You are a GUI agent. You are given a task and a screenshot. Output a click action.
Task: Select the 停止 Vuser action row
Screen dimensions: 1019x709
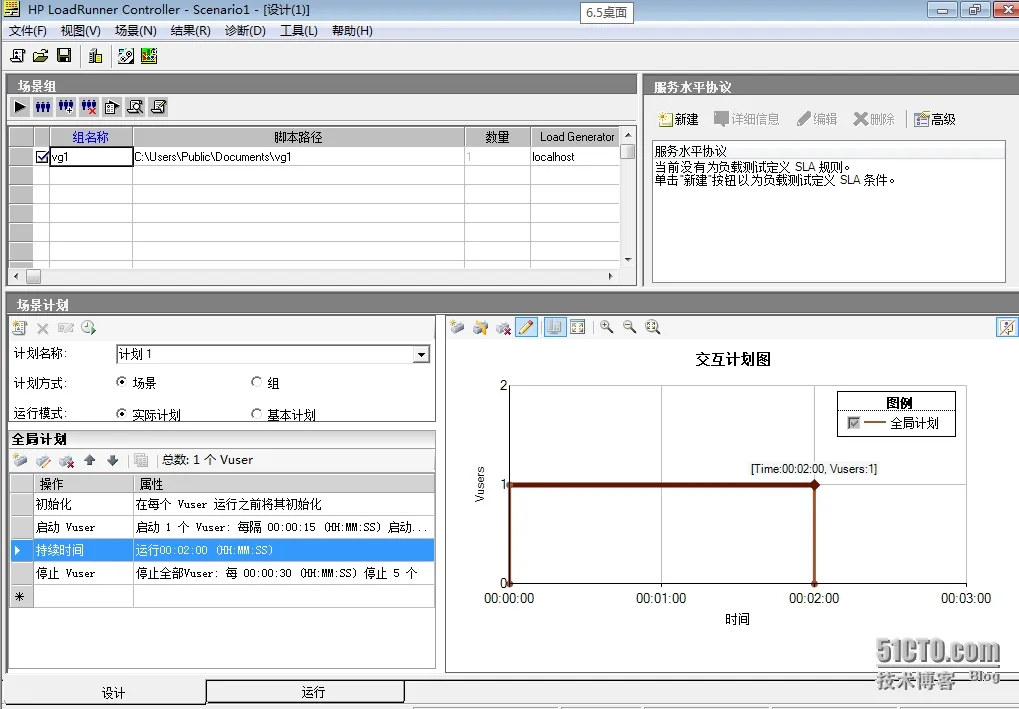point(222,573)
